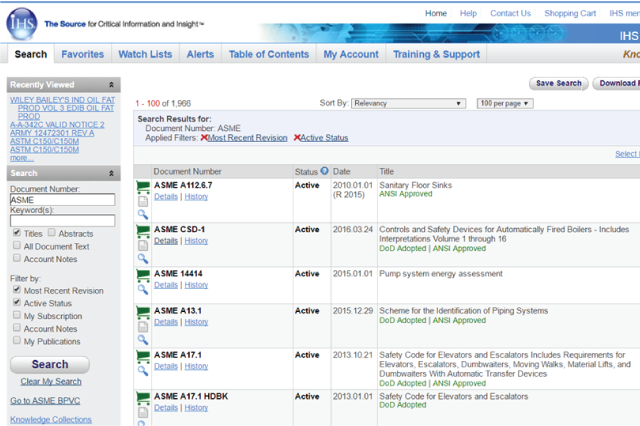This screenshot has height=426, width=640.
Task: Remove Active Status filter red X
Action: (297, 138)
